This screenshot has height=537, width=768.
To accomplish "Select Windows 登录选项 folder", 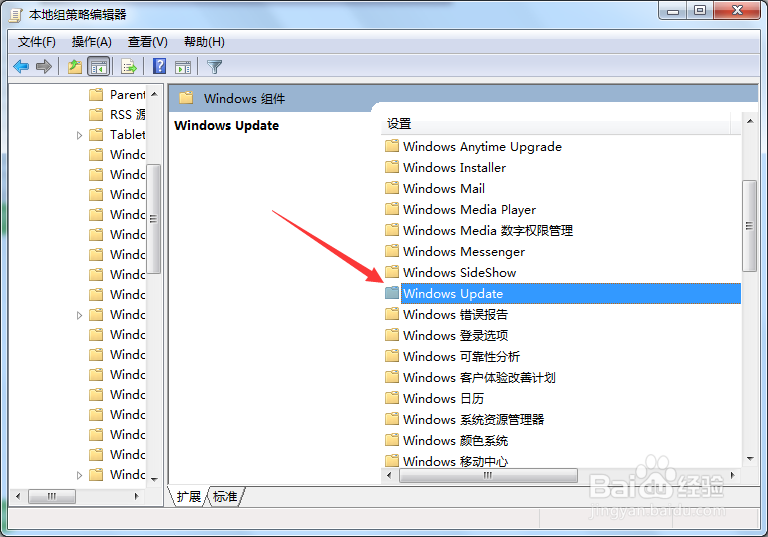I will [455, 336].
